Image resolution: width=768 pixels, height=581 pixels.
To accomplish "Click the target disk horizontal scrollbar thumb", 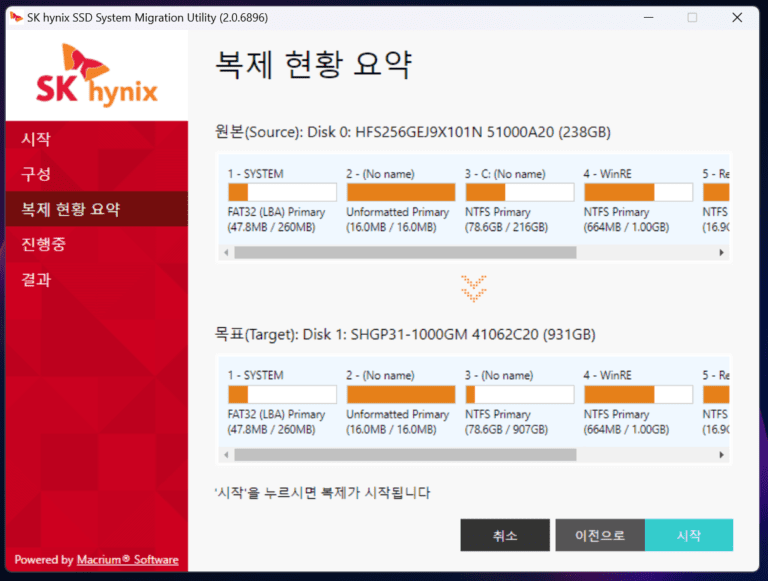I will click(405, 455).
